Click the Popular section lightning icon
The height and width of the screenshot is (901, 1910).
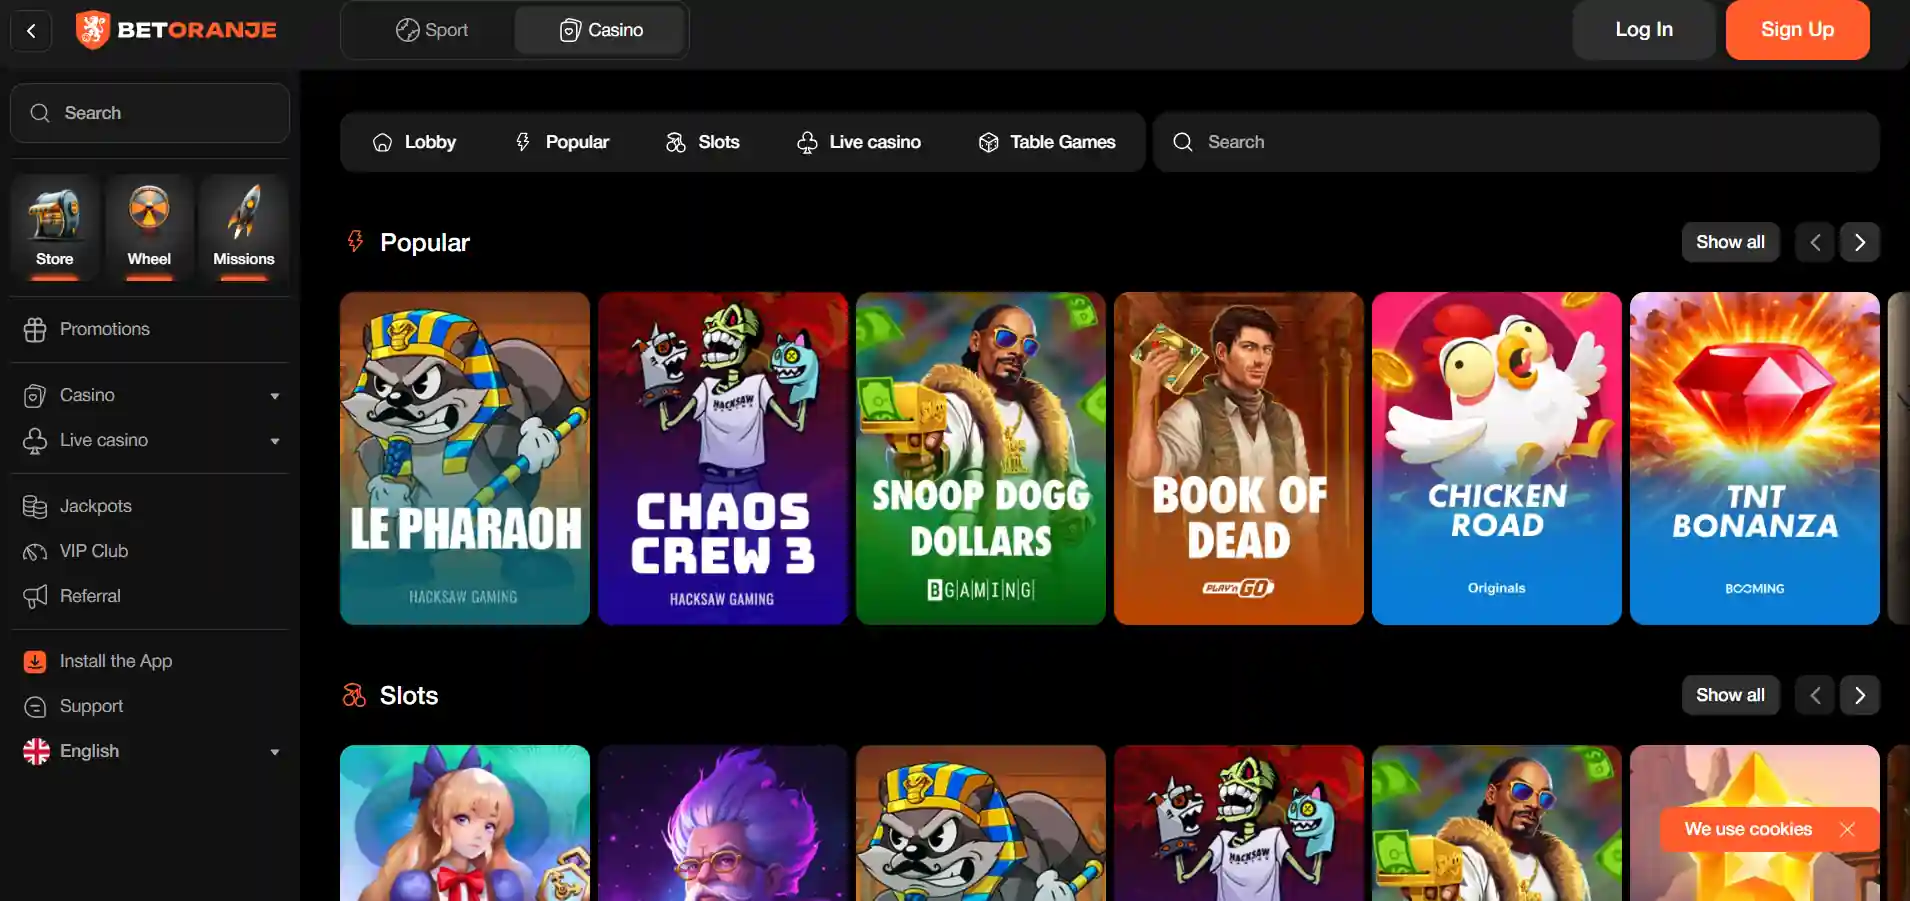(x=355, y=241)
